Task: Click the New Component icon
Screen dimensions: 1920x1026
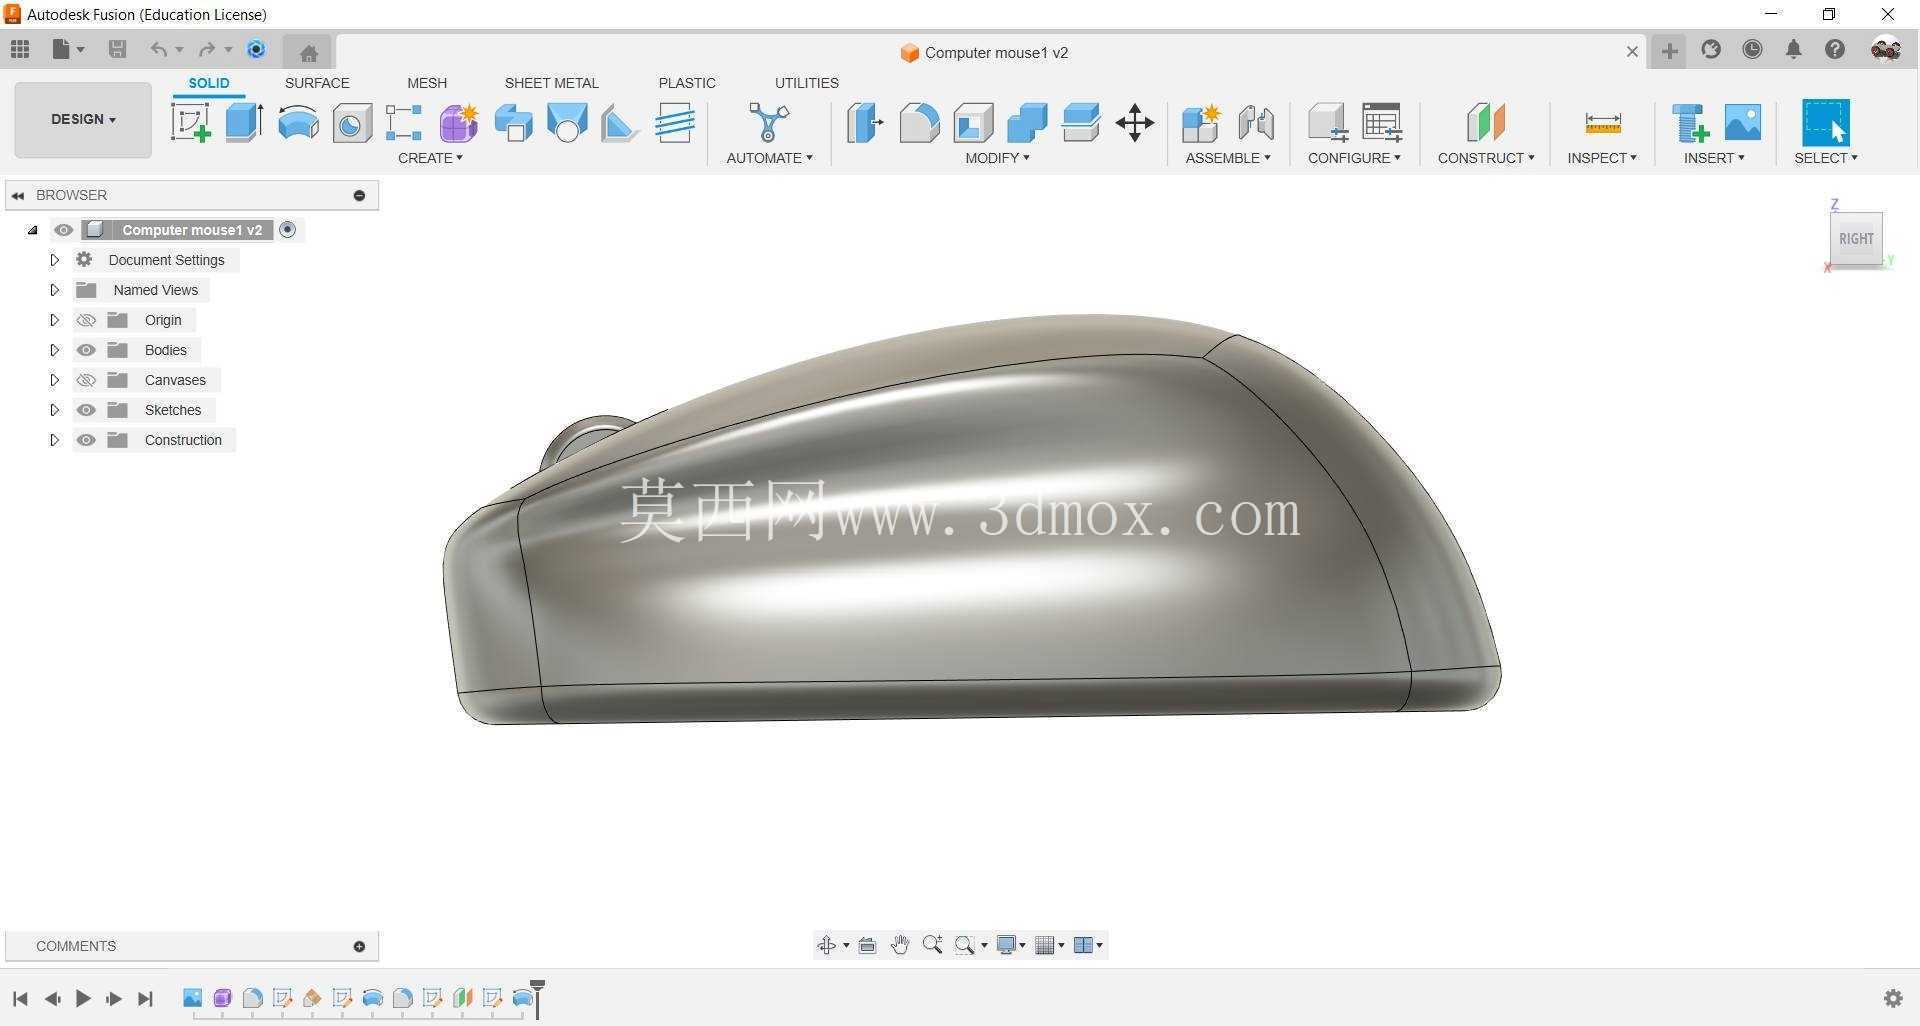Action: 1201,123
